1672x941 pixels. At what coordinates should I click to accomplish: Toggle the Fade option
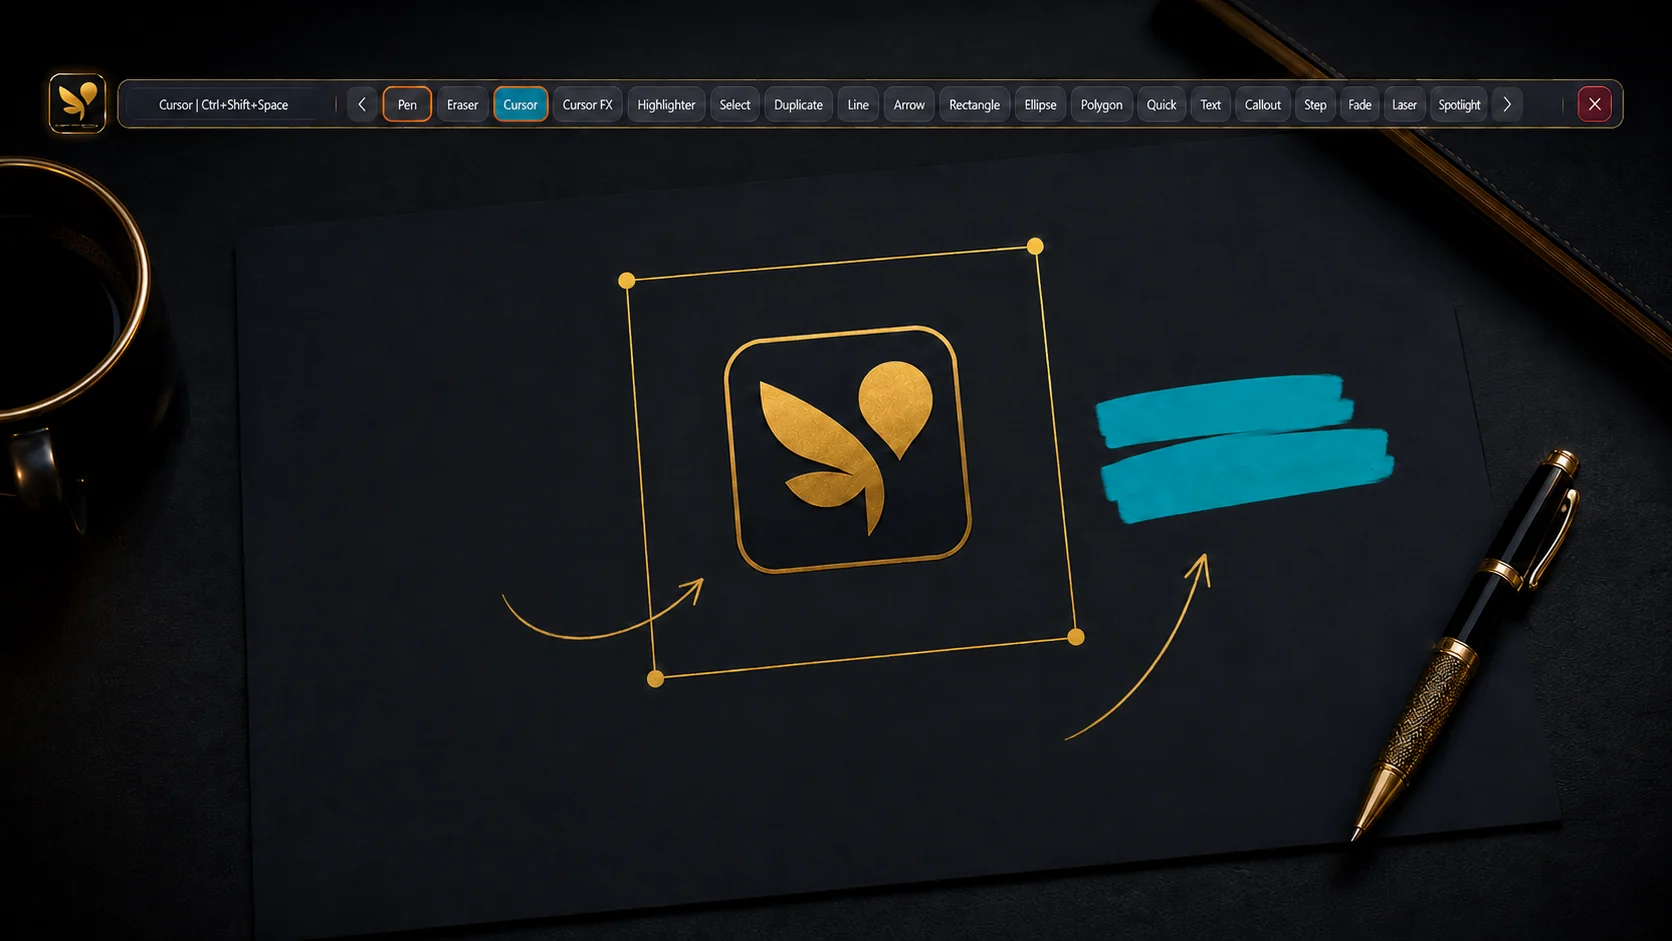(x=1359, y=104)
